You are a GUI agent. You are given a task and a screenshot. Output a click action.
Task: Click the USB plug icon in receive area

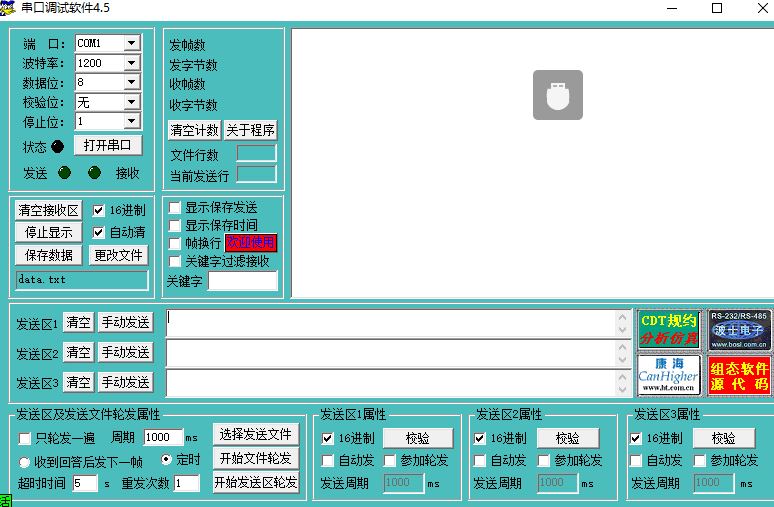pos(557,95)
